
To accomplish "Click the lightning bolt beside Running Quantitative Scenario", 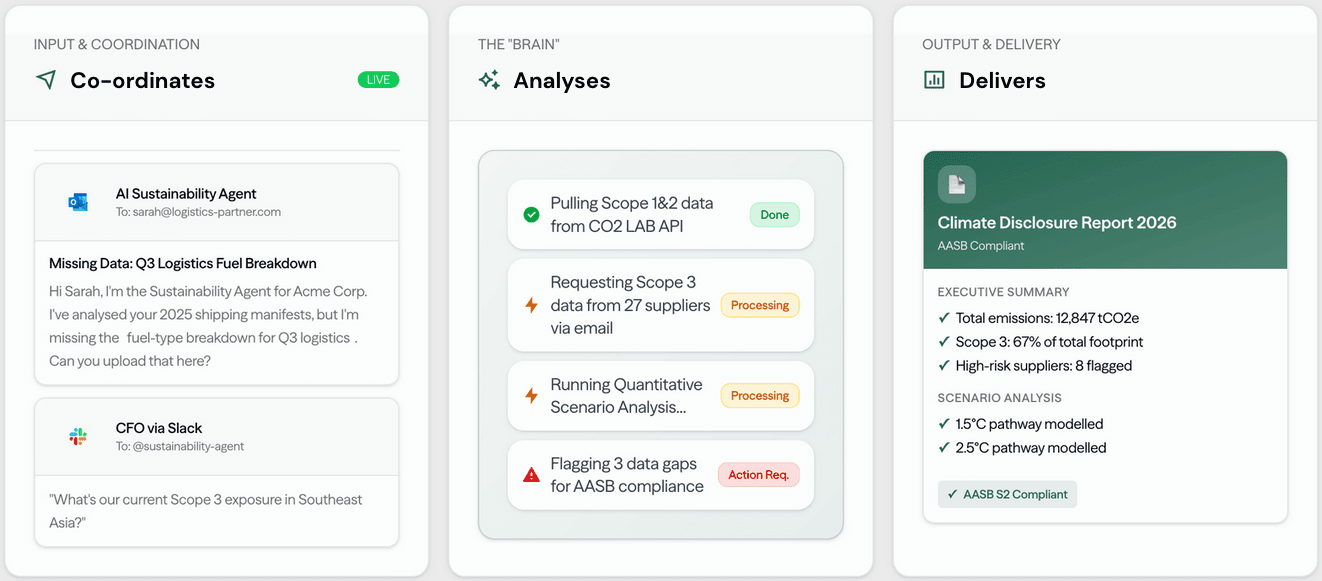I will (531, 396).
